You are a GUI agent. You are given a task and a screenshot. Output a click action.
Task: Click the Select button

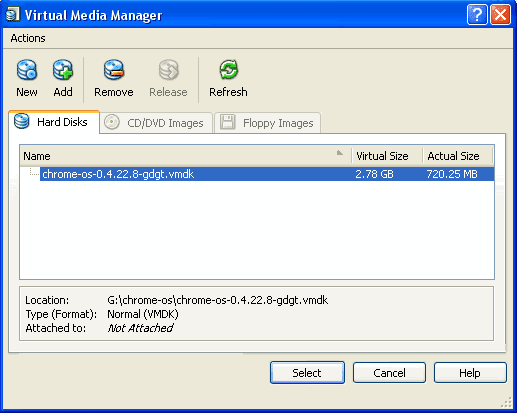pos(307,373)
